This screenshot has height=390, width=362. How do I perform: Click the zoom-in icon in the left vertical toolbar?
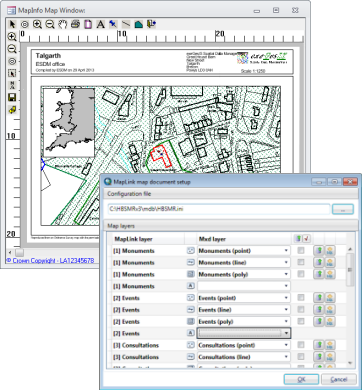[x=12, y=37]
